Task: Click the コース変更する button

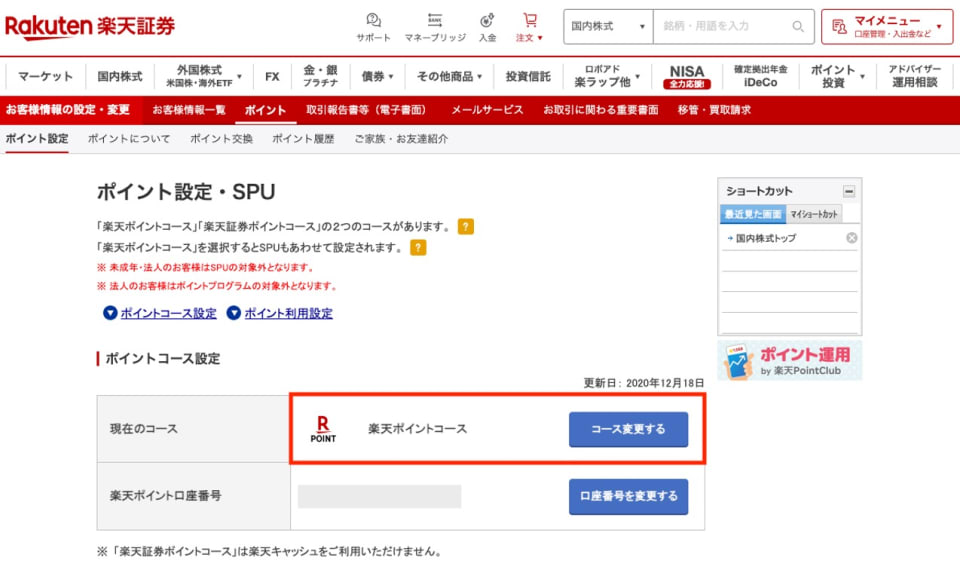Action: (x=628, y=429)
